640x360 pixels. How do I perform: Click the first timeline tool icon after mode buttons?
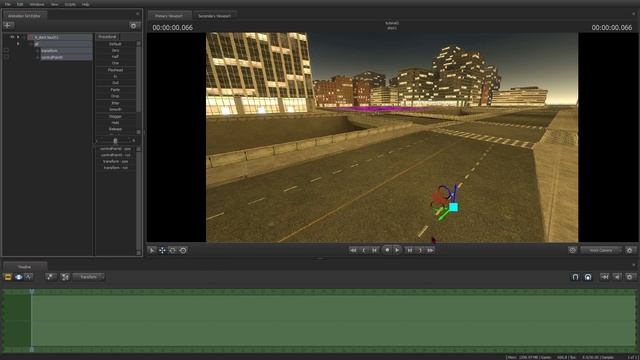[x=50, y=277]
